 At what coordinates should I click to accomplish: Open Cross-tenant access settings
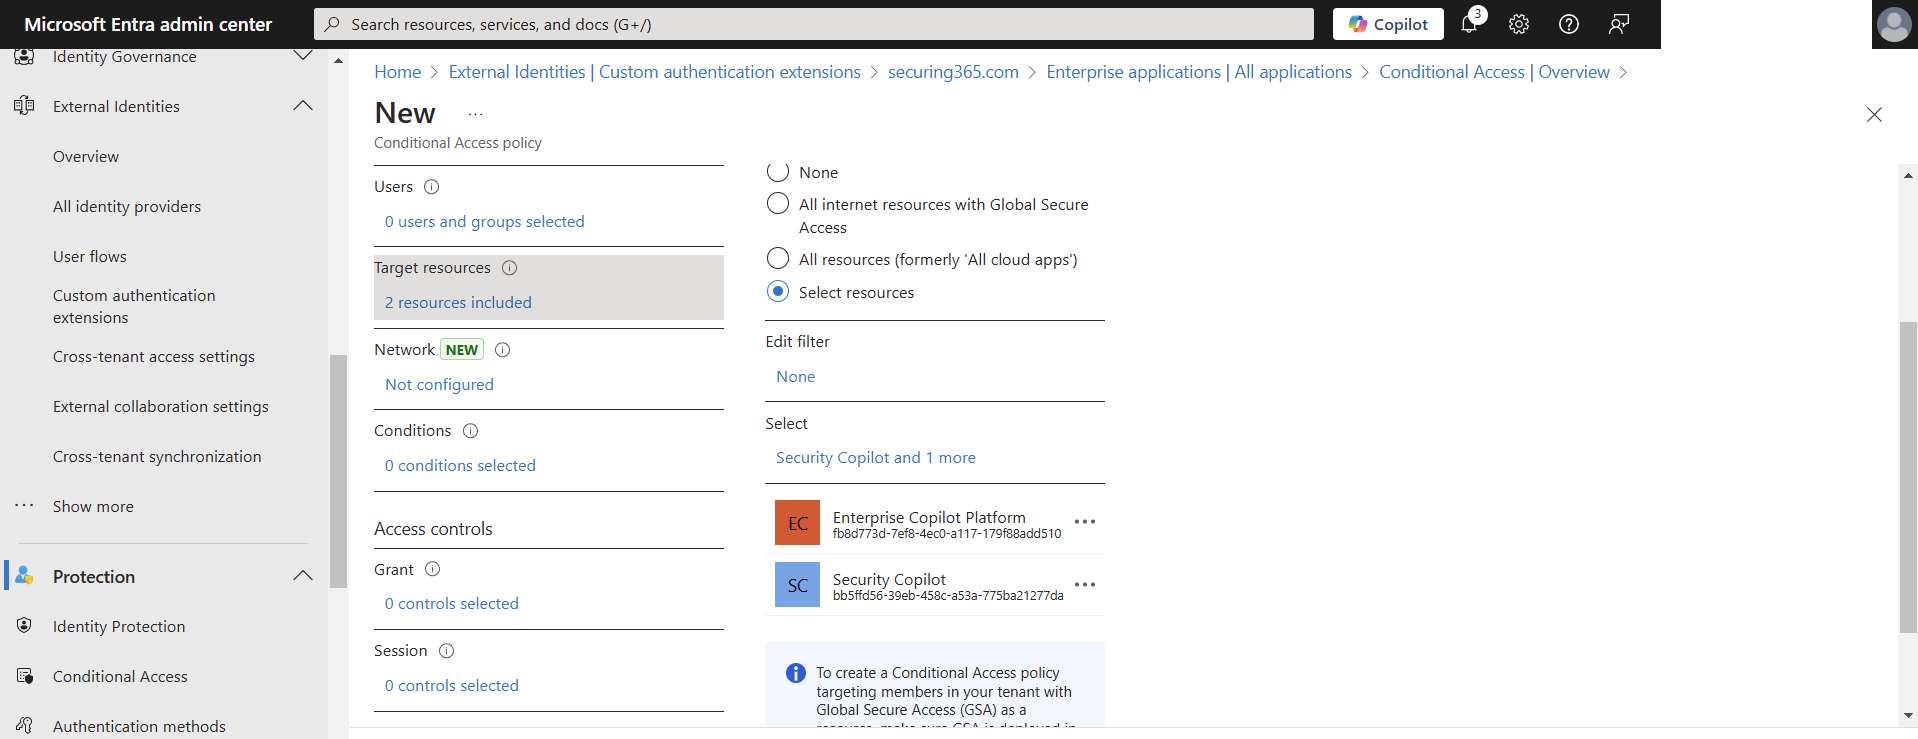click(154, 357)
